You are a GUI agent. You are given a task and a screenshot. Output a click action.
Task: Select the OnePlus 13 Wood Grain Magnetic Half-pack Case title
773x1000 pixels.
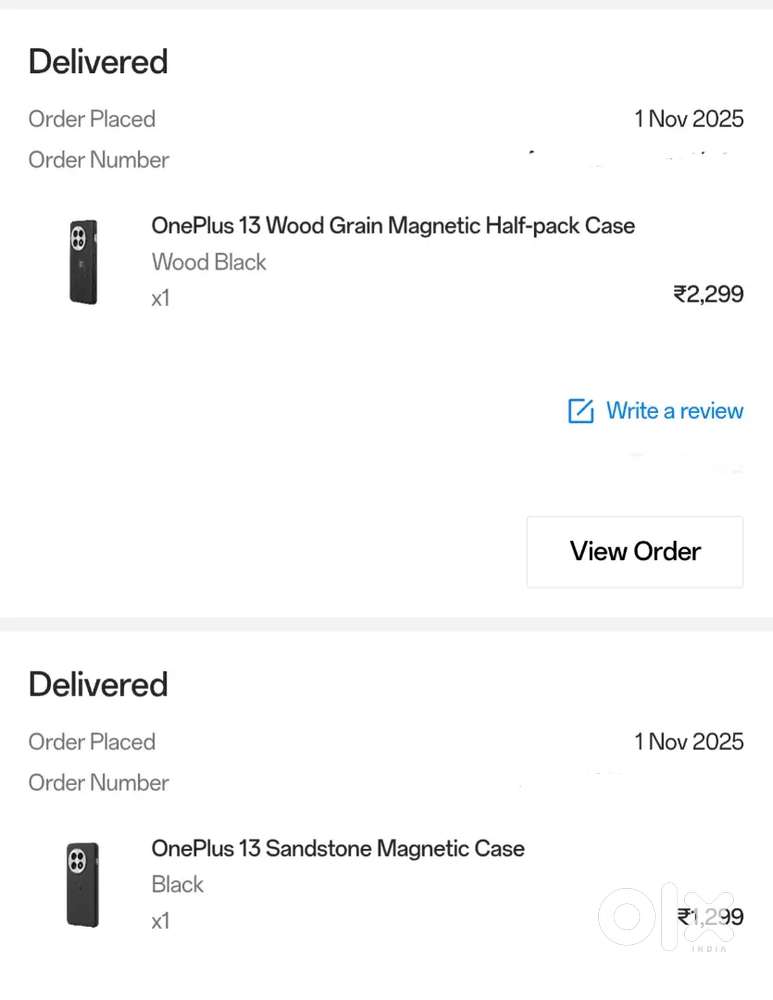pyautogui.click(x=393, y=225)
